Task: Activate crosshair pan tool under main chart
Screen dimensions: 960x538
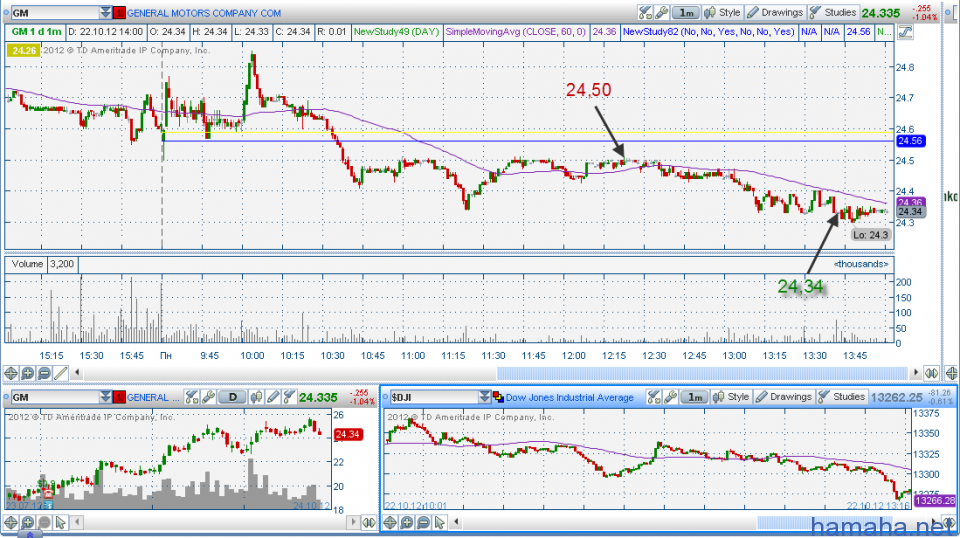Action: 11,373
